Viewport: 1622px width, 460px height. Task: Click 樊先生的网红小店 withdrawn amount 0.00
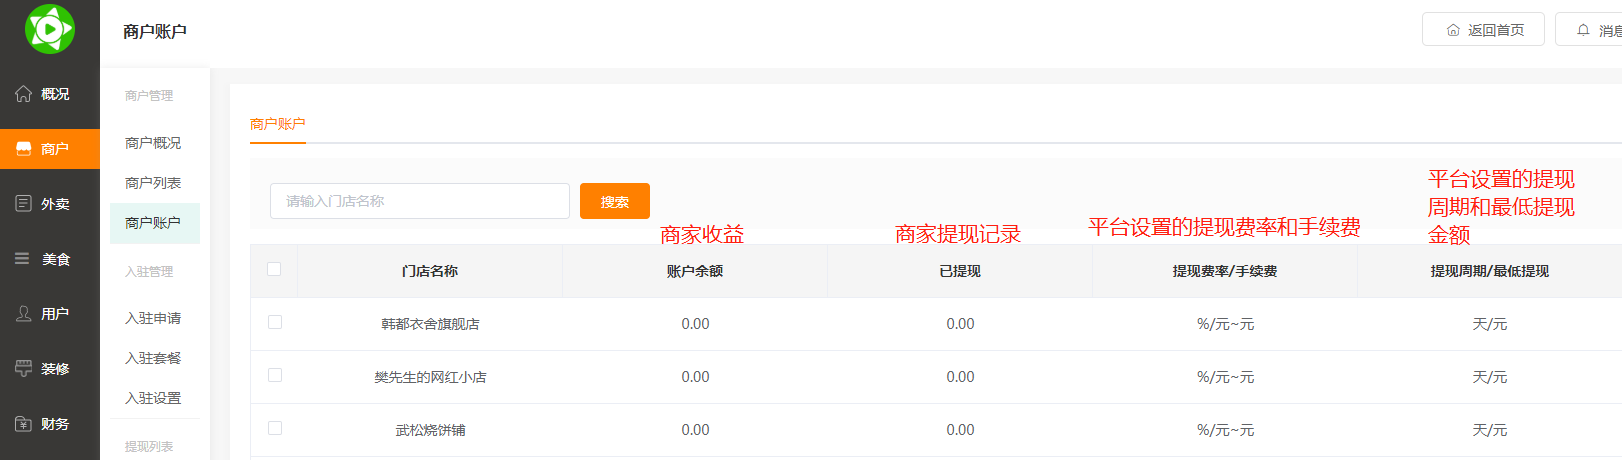click(960, 377)
